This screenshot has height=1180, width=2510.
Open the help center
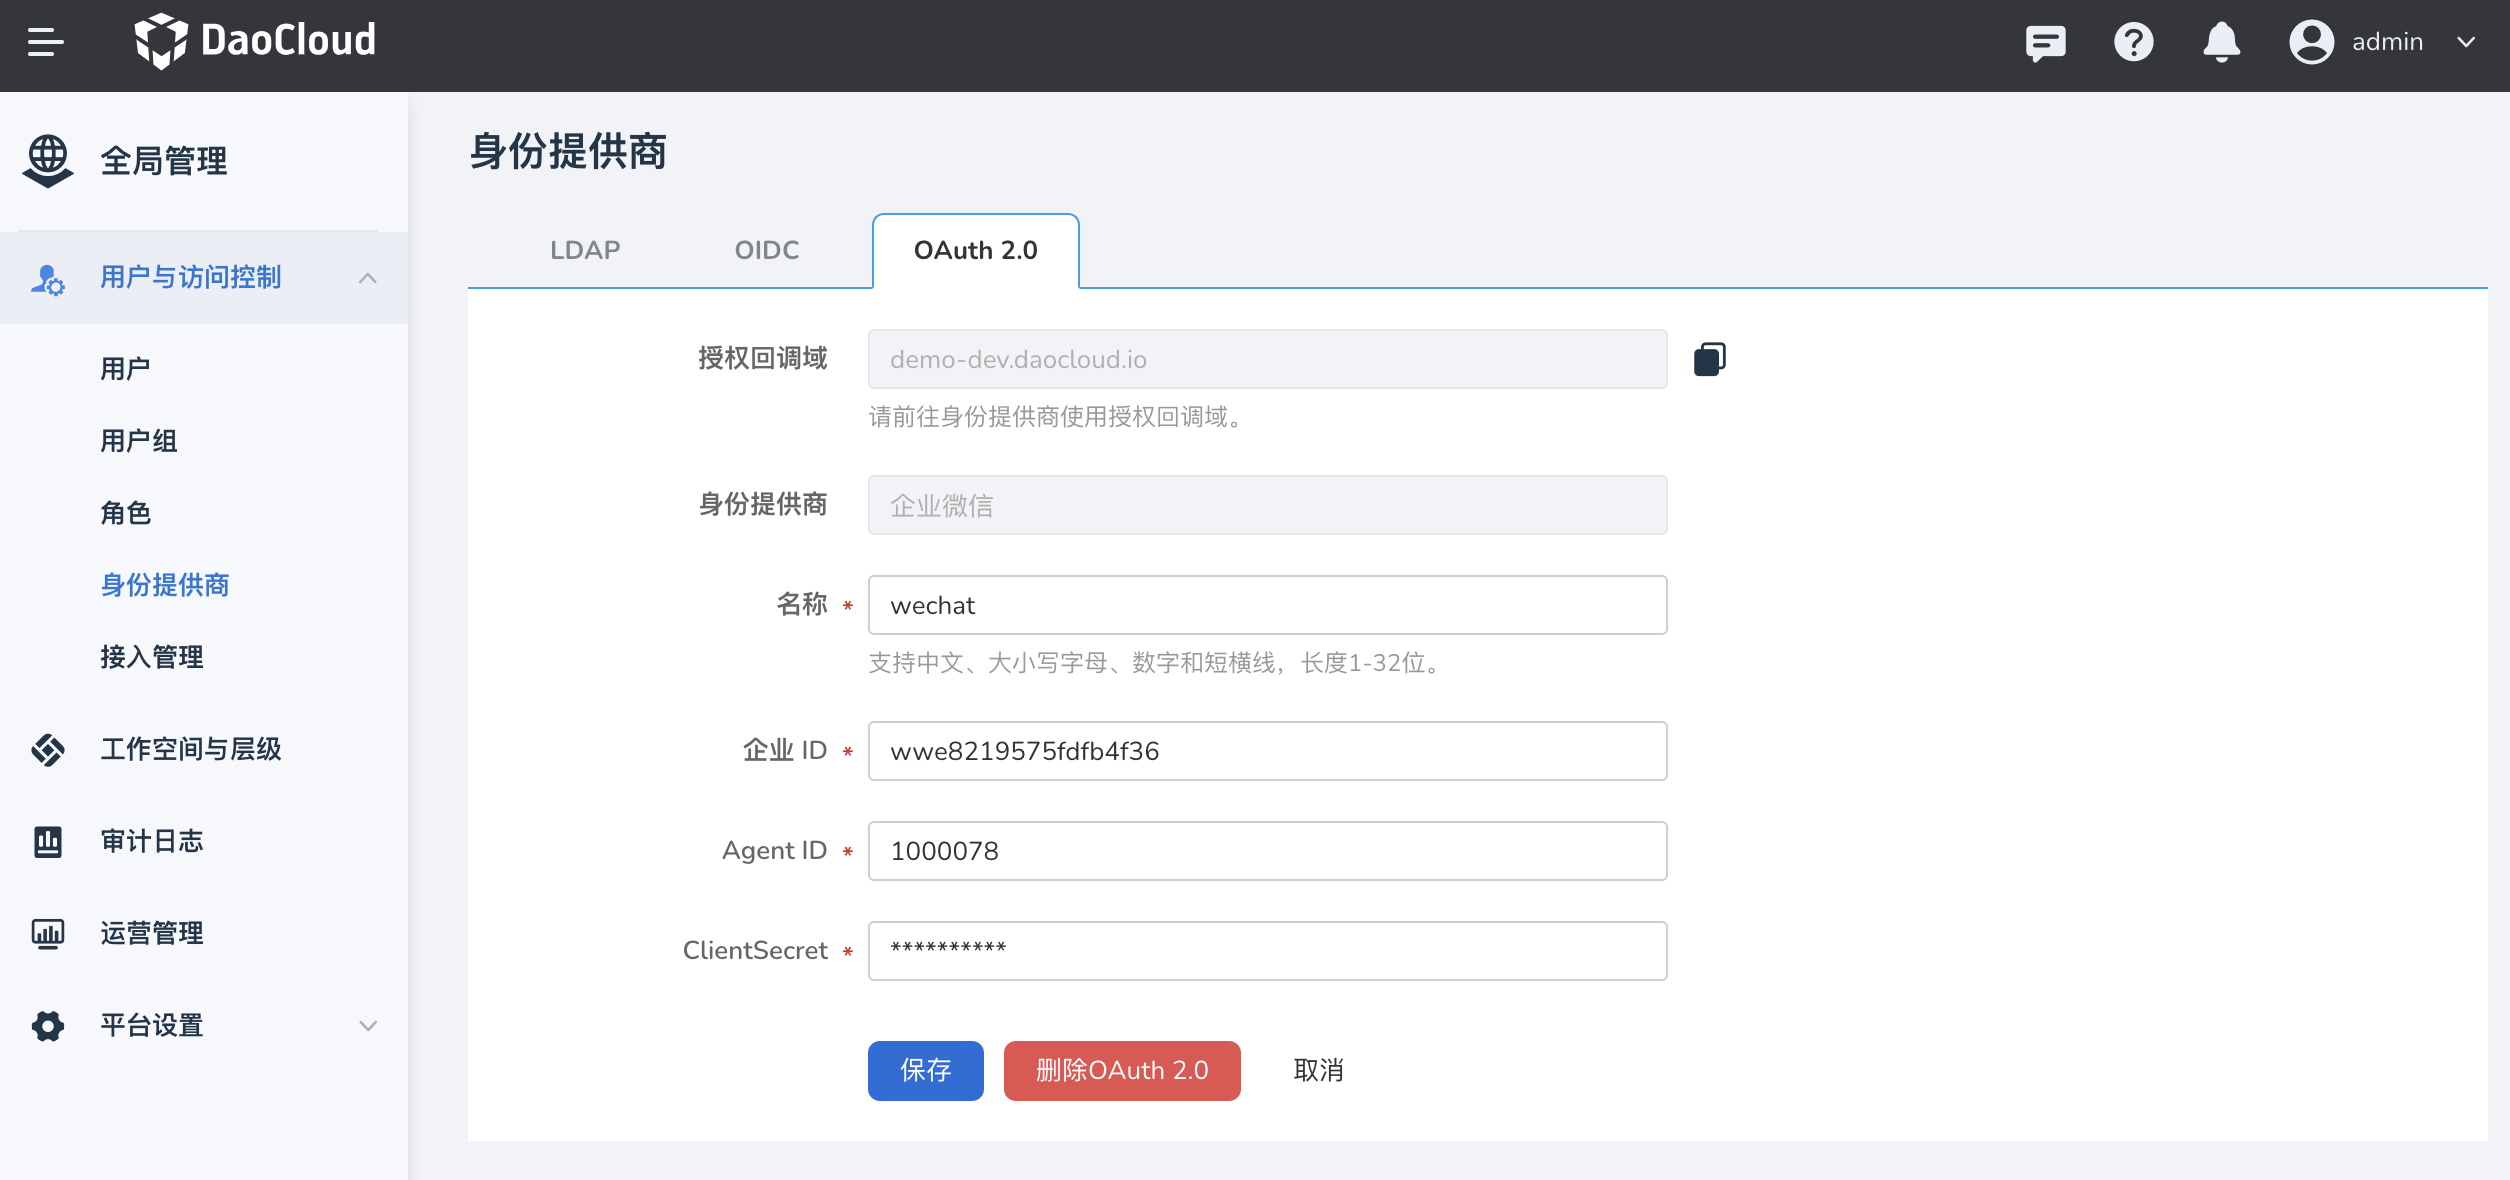(x=2133, y=42)
